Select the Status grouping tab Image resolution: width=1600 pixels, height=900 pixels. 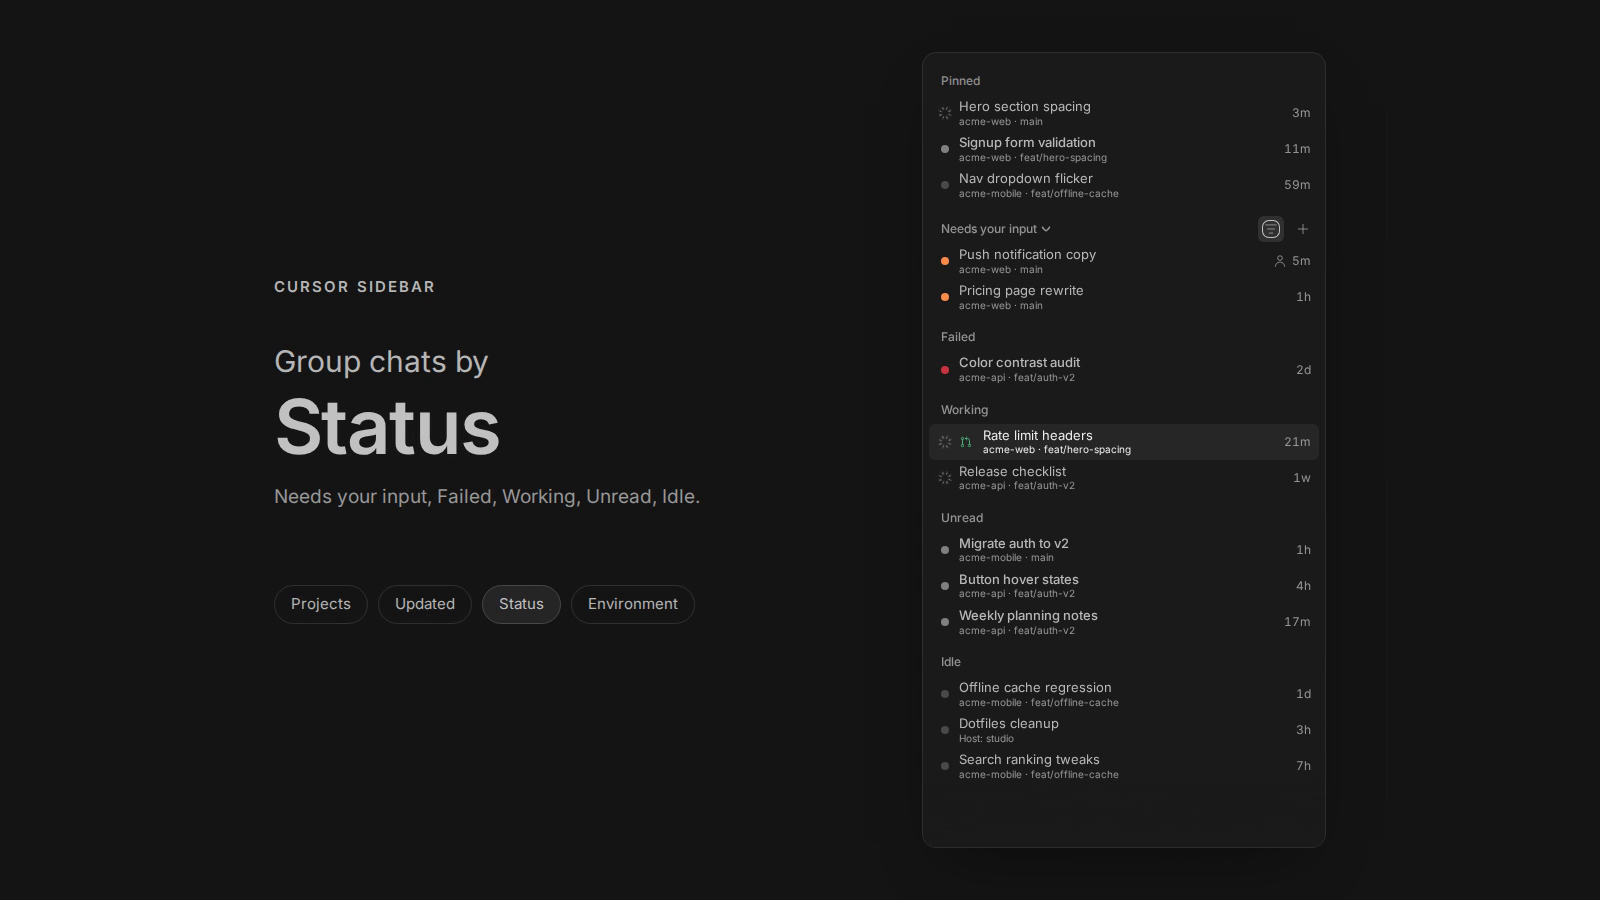tap(521, 604)
